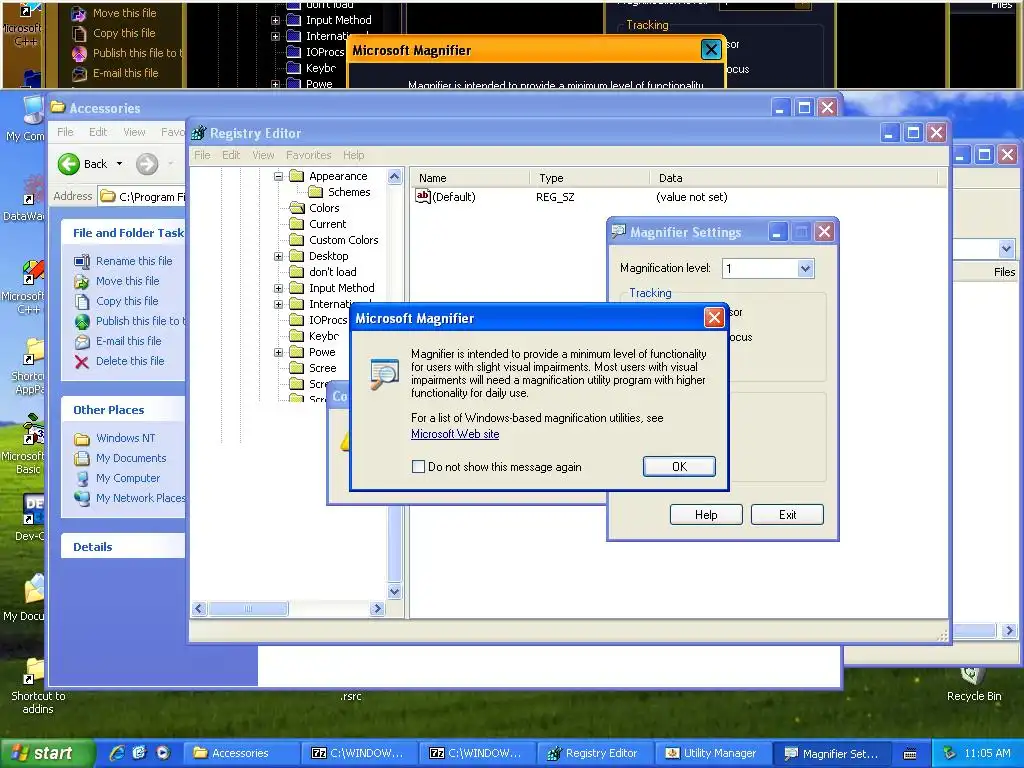Expand the Details panel header
1024x768 pixels.
tap(123, 547)
